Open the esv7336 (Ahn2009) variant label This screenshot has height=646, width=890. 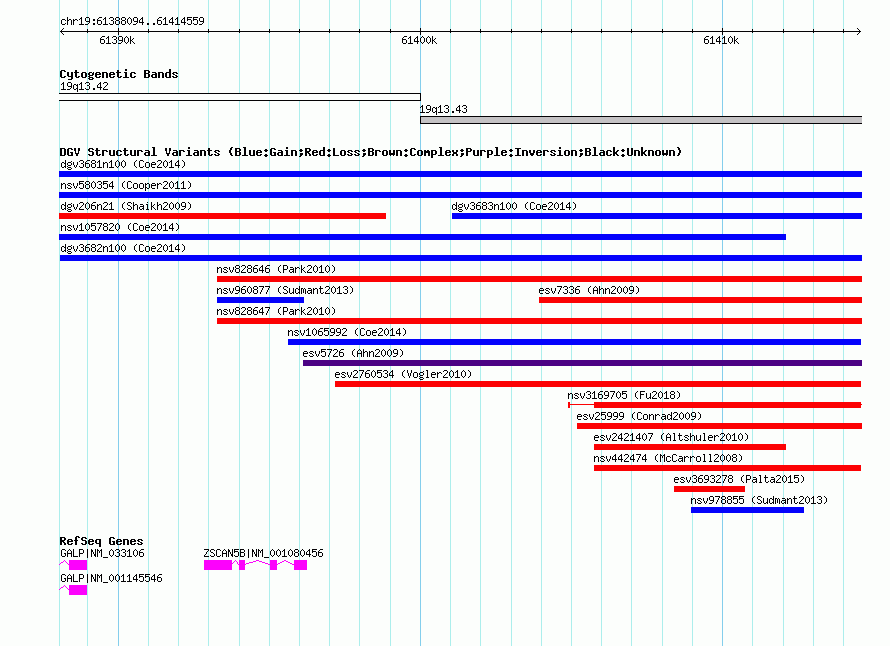tap(589, 290)
